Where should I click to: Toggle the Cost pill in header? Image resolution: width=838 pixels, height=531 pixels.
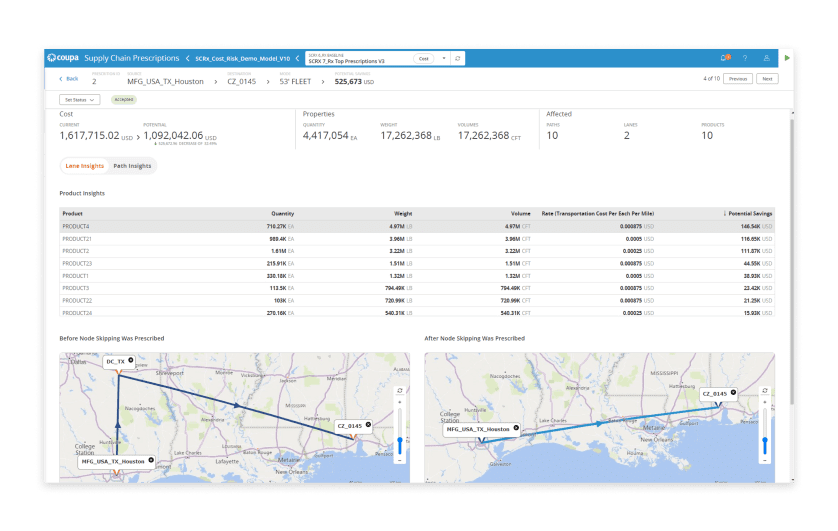click(424, 58)
